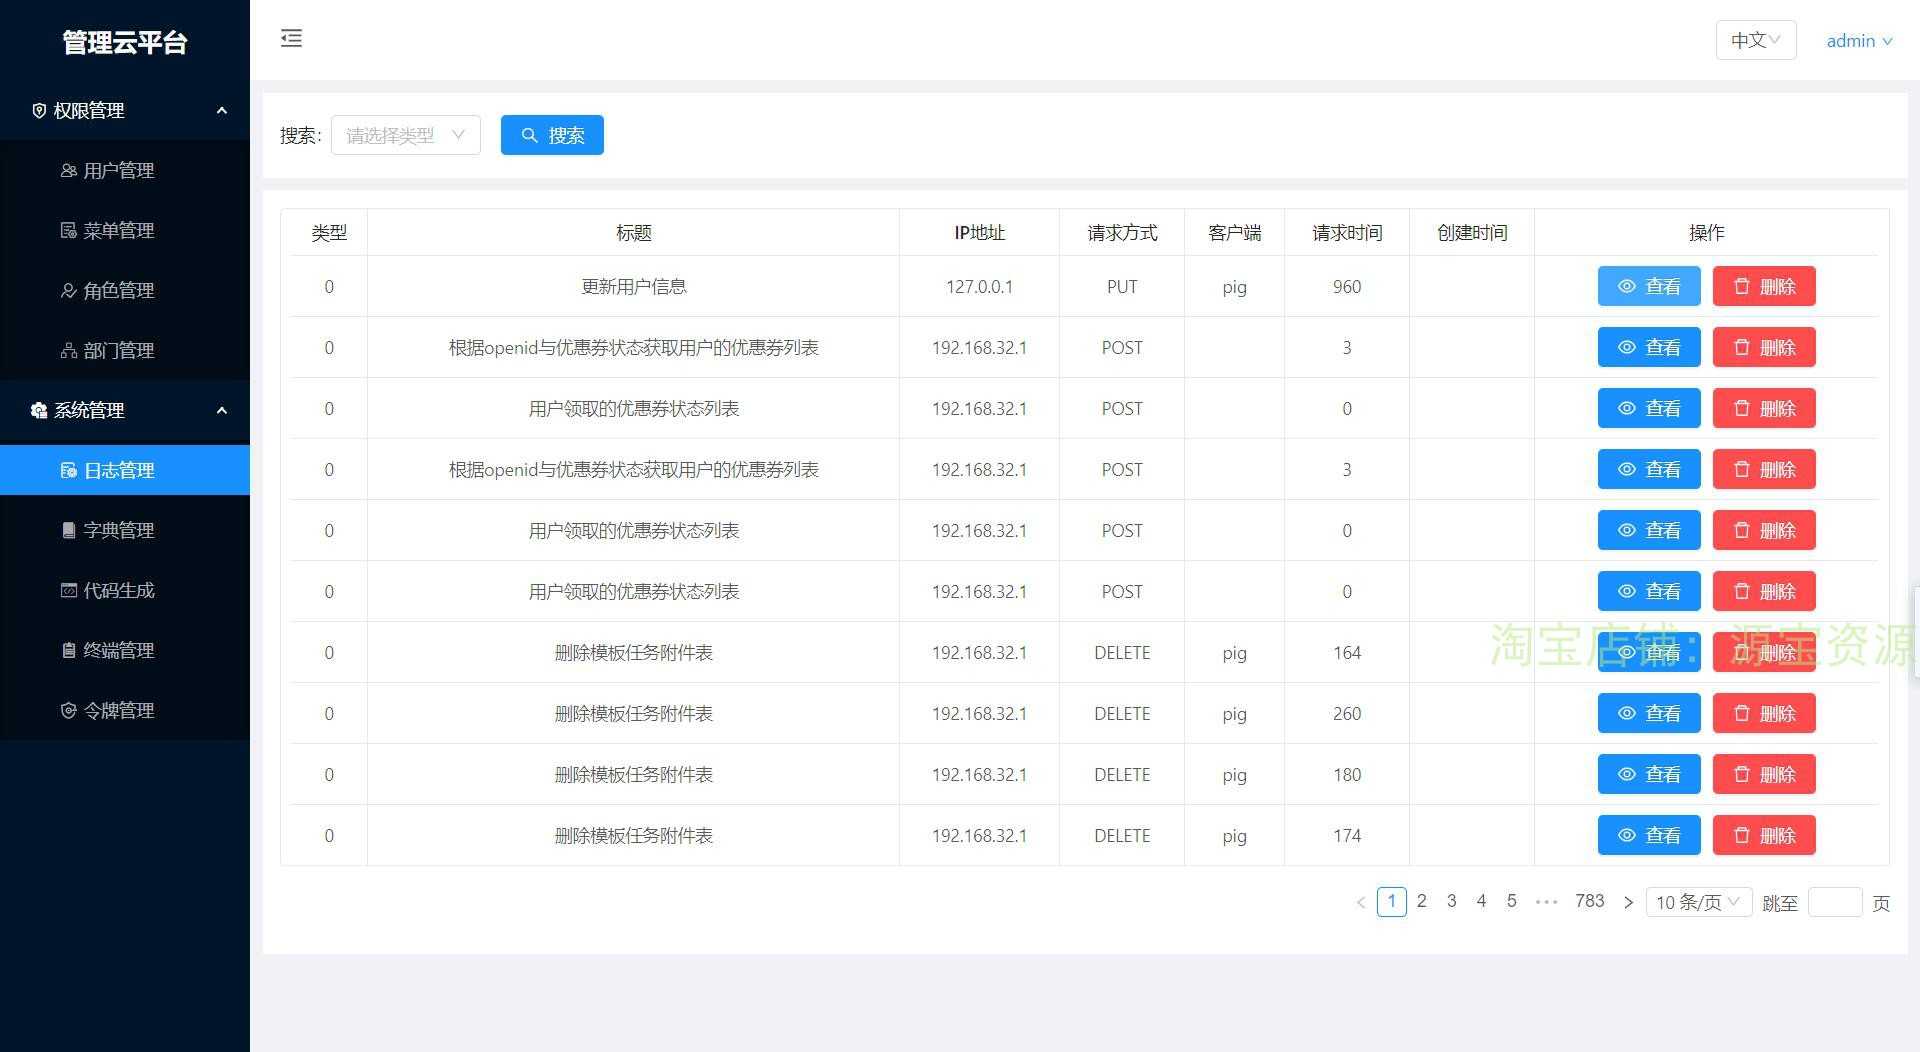The height and width of the screenshot is (1052, 1920).
Task: Select the 日志管理 menu item
Action: point(125,470)
